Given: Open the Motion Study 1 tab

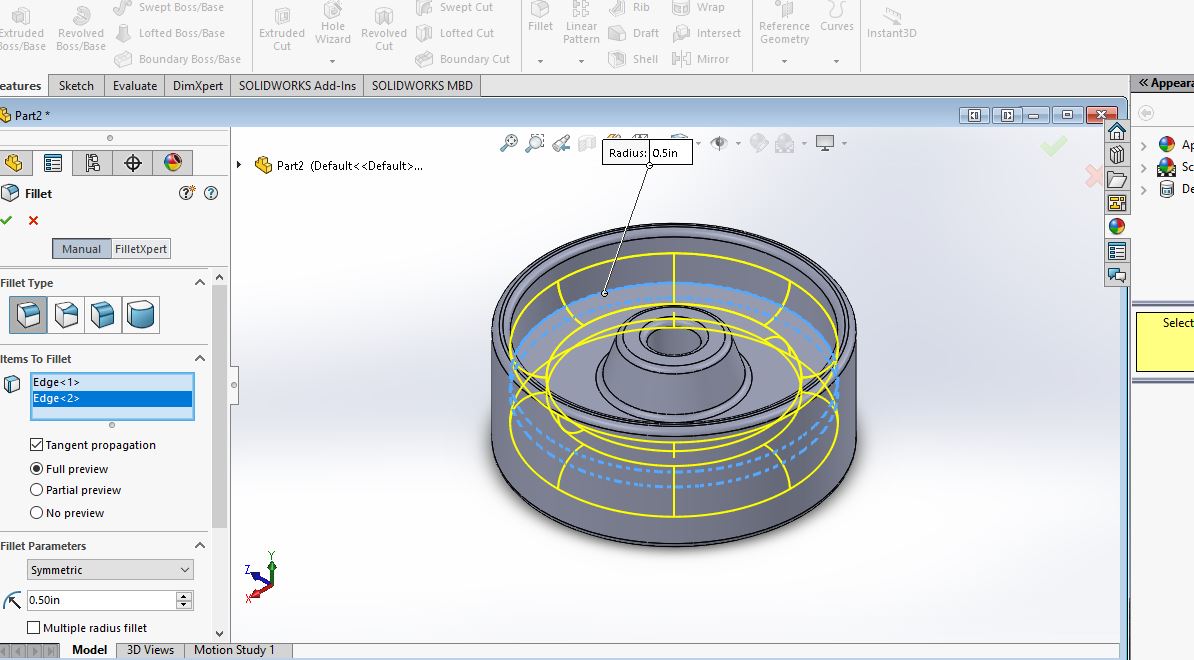Looking at the screenshot, I should tap(234, 650).
